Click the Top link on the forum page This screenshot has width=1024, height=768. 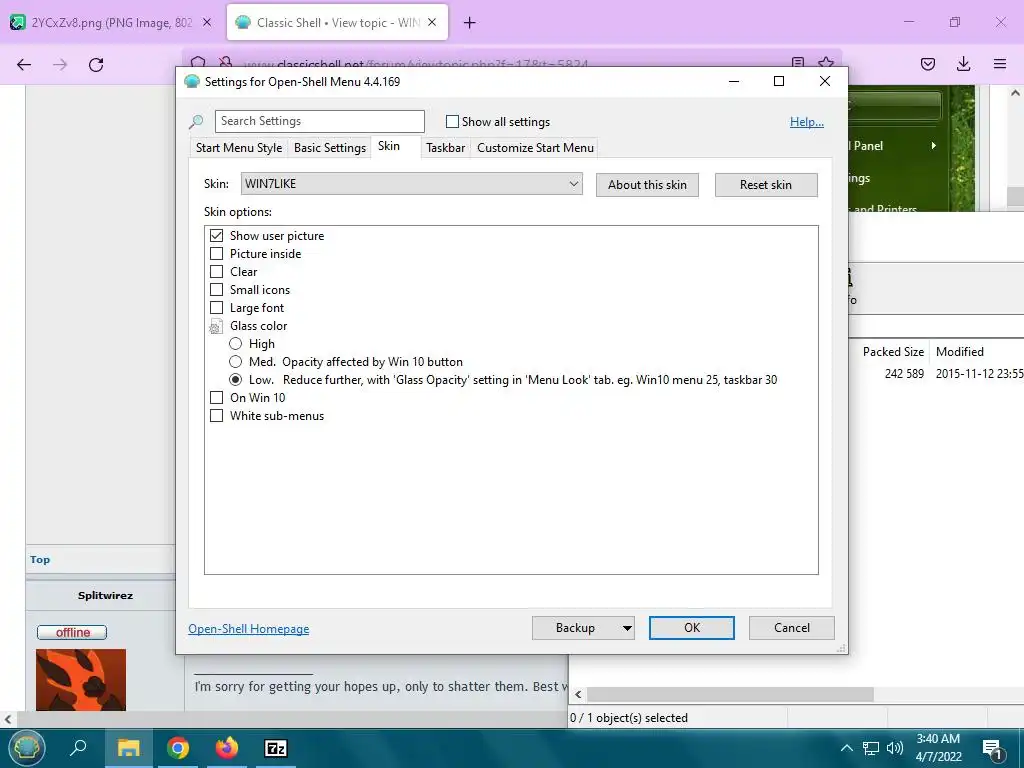(40, 560)
